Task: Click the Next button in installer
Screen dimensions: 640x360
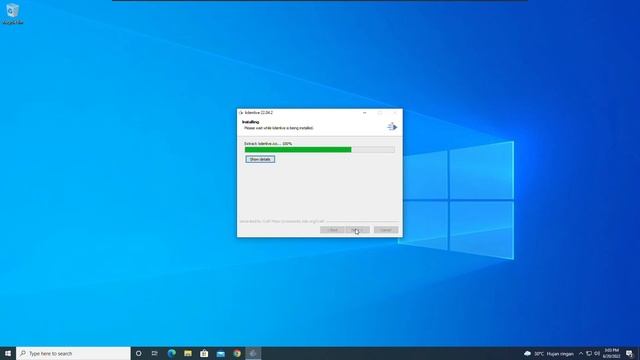Action: (358, 230)
